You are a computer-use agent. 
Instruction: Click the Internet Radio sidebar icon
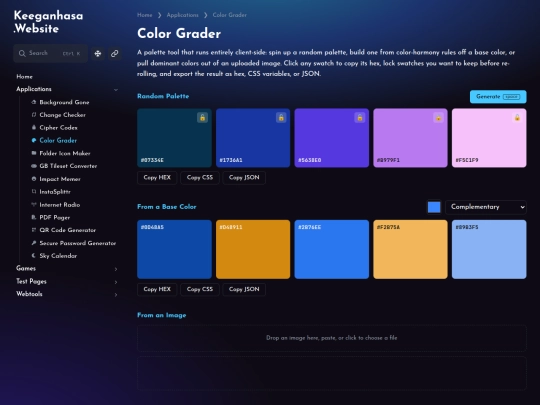34,205
